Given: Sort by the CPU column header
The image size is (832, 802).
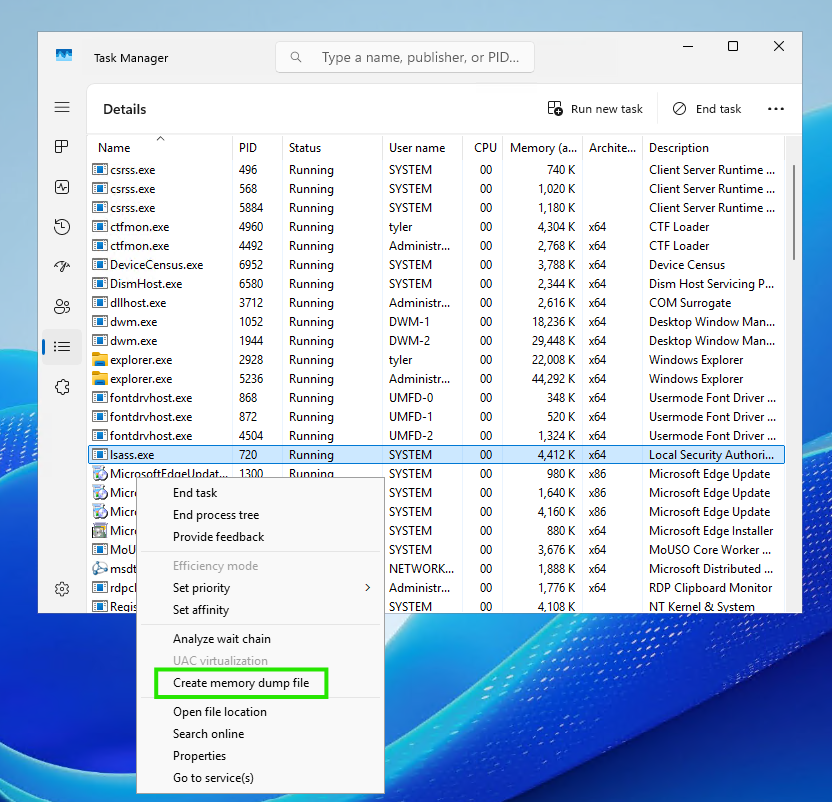Looking at the screenshot, I should (482, 148).
